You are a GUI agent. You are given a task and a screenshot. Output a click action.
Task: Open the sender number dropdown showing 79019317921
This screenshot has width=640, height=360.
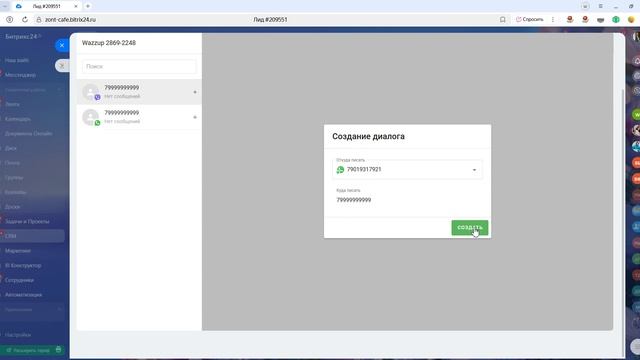(407, 169)
